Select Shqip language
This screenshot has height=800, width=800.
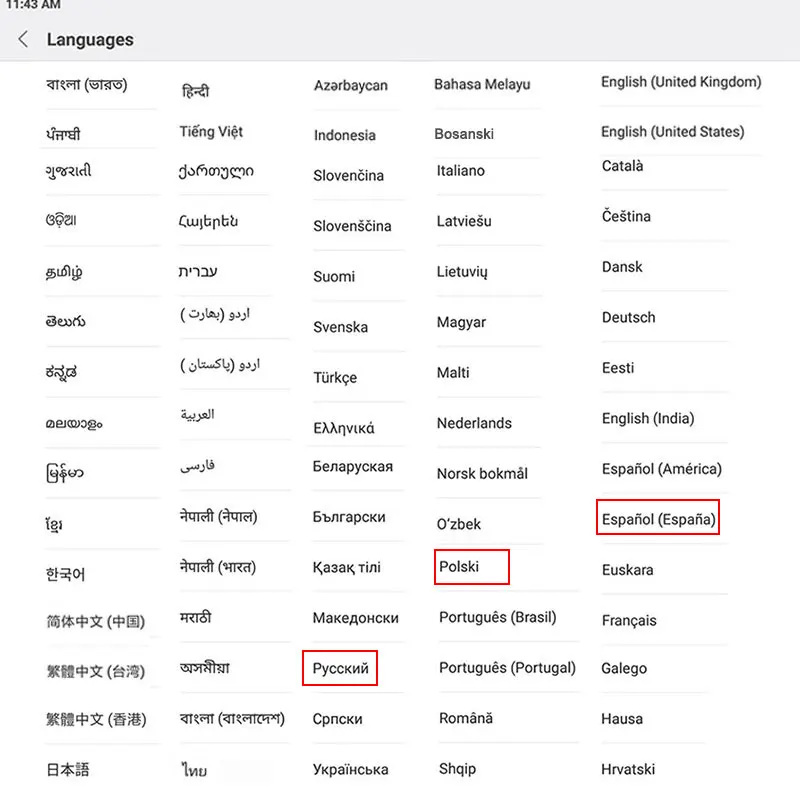[457, 769]
